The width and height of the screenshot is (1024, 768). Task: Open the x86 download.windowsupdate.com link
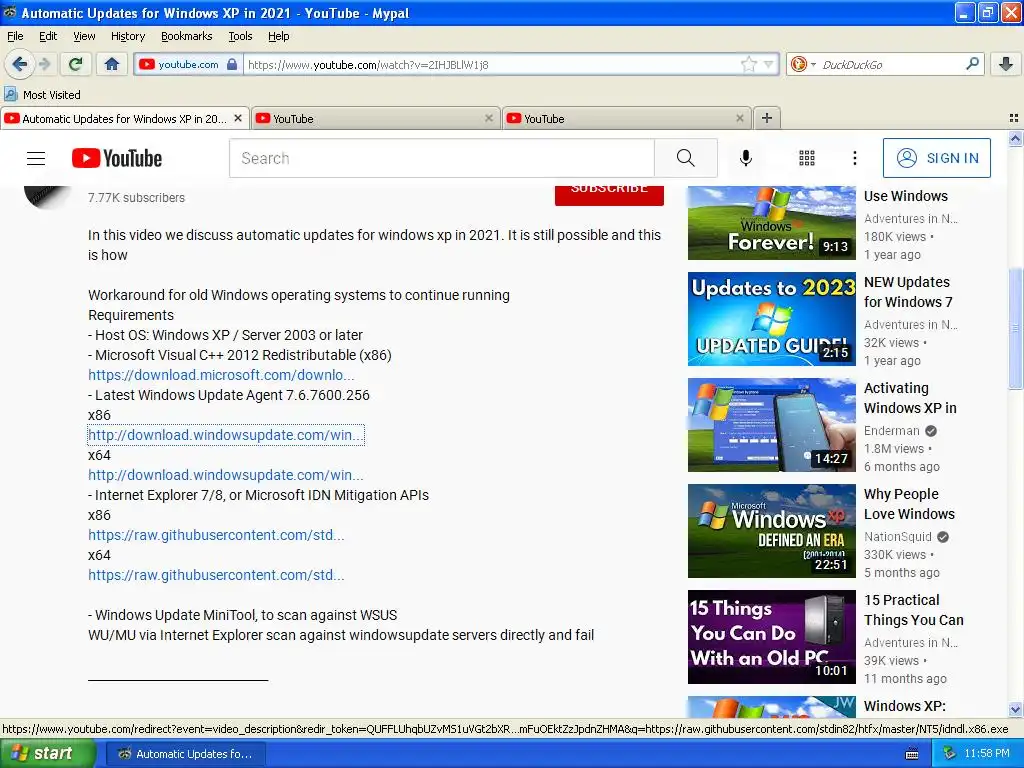pyautogui.click(x=226, y=435)
